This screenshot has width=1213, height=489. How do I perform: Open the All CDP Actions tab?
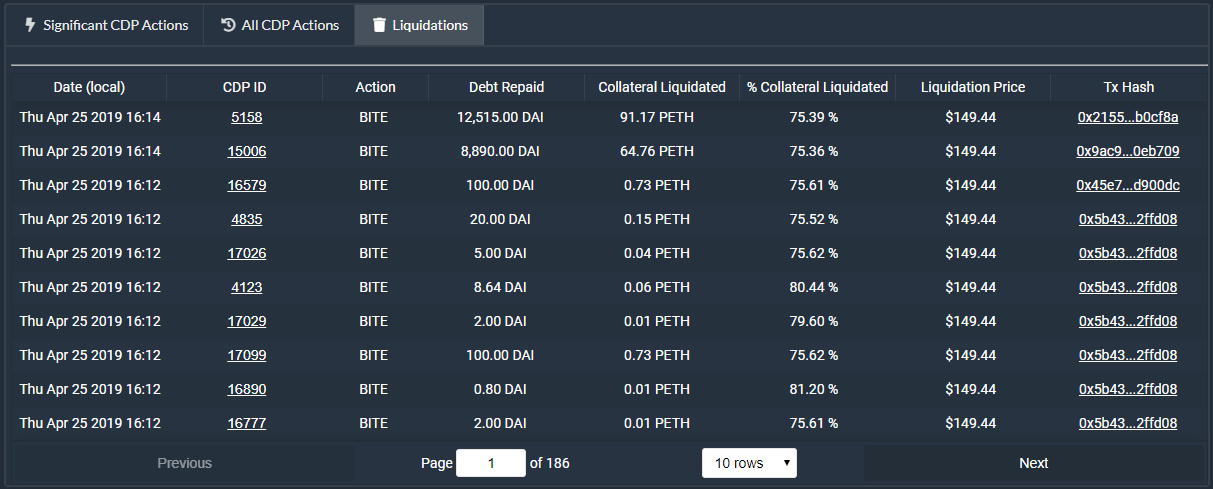point(279,25)
